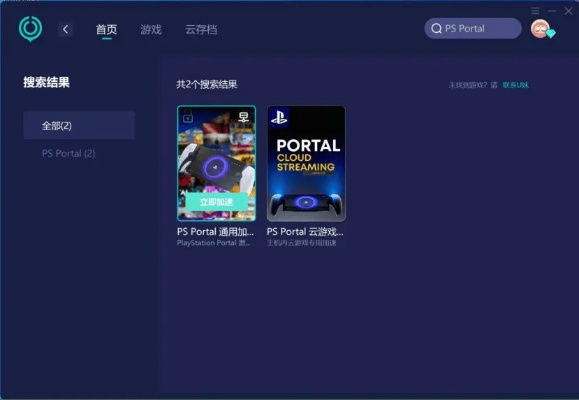
Task: Click the 共2个搜索结果 text
Action: (x=207, y=84)
